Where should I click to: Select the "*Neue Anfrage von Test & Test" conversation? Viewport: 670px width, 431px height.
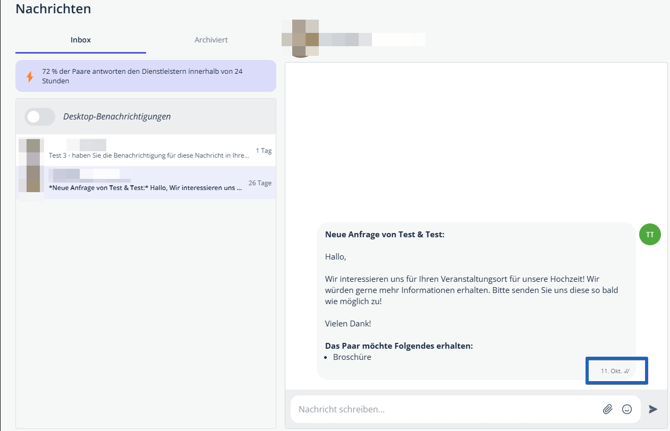click(145, 187)
